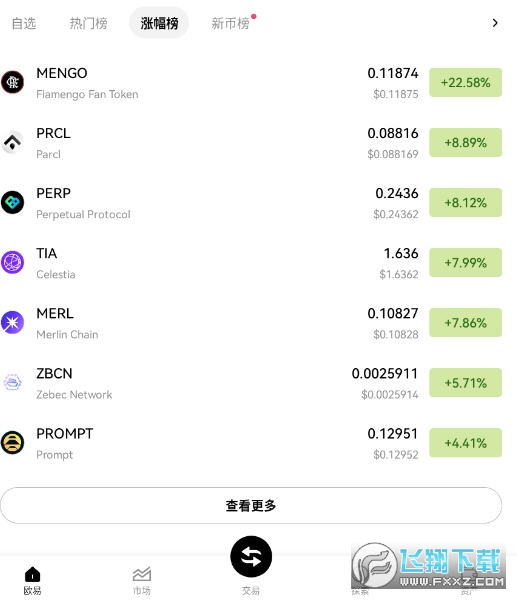Click the 查看更多 button
Screen dimensions: 517x601
[251, 506]
